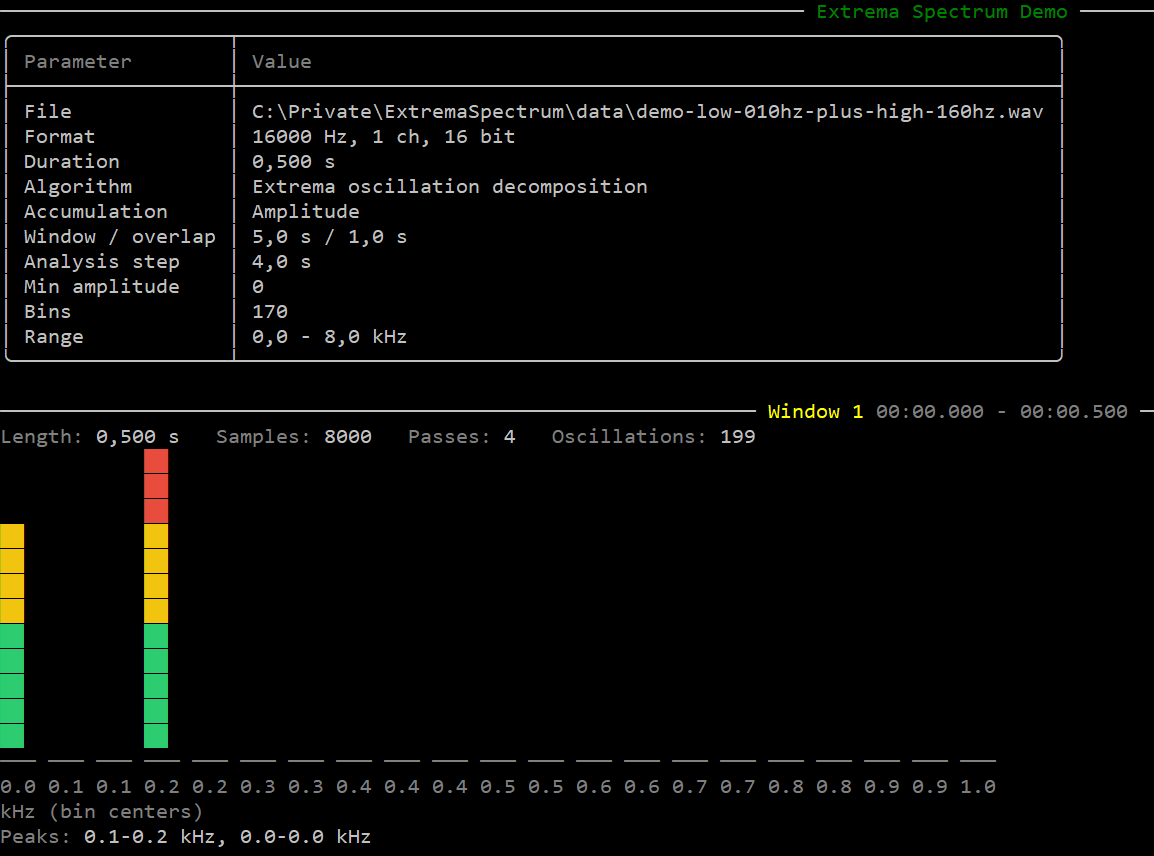Select the Value column header

tap(281, 62)
